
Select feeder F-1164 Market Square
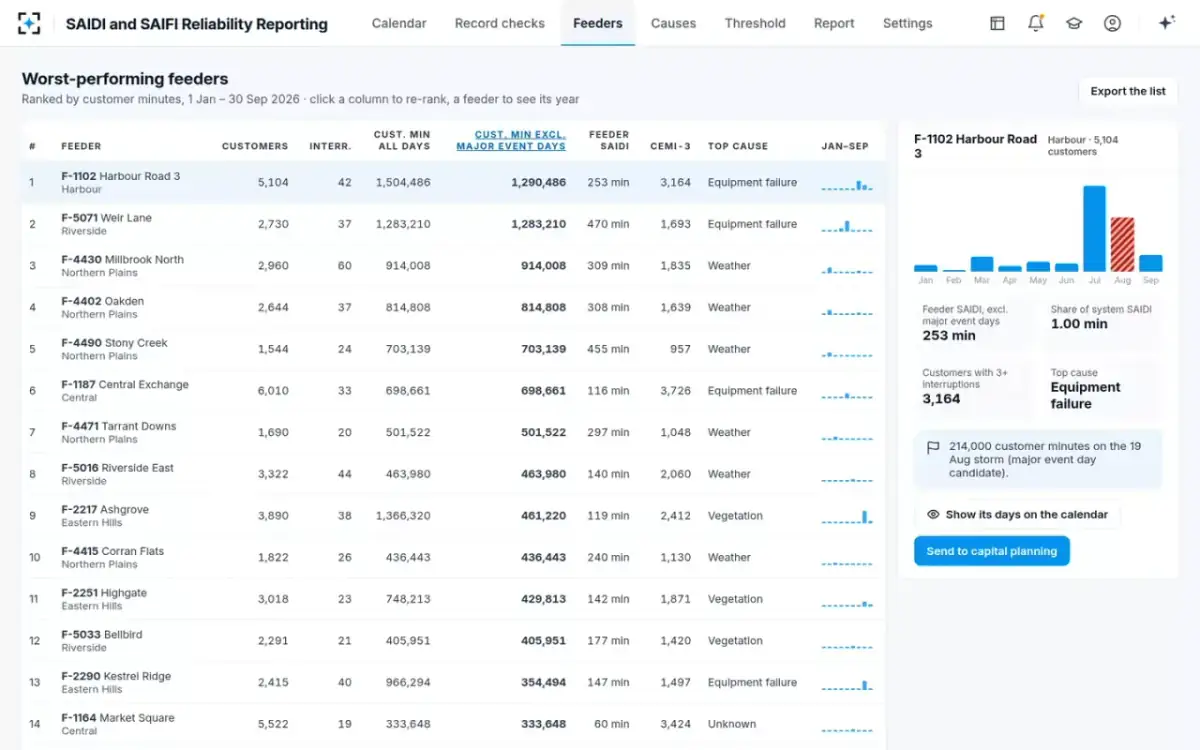click(453, 724)
